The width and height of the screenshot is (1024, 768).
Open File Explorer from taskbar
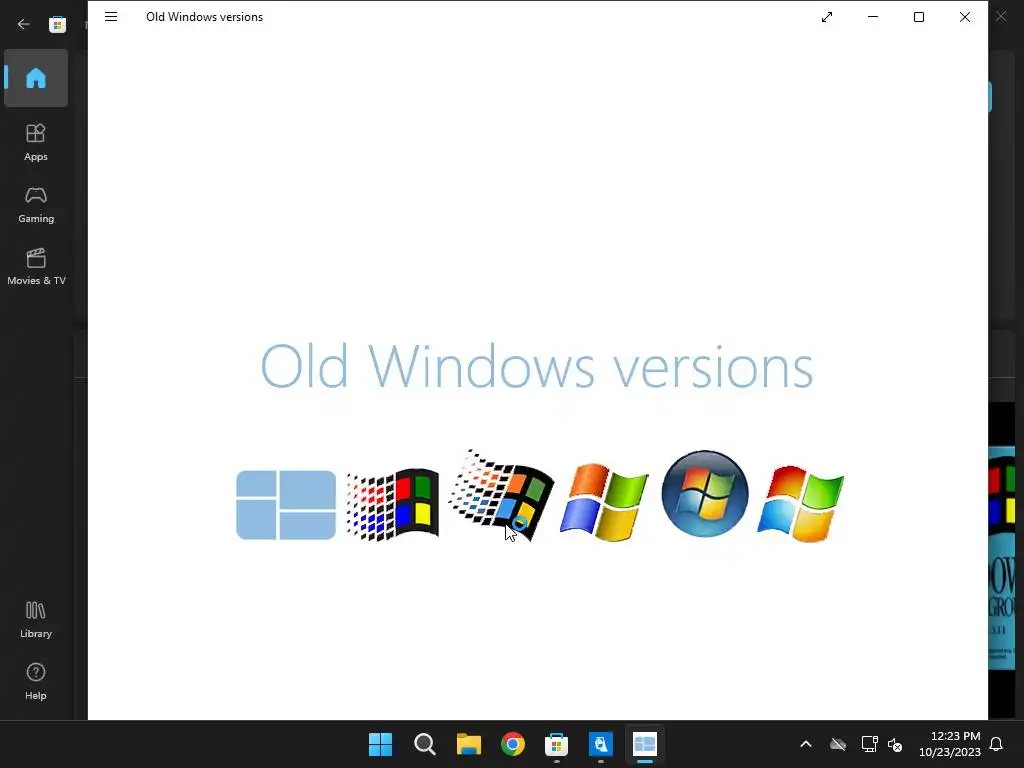pyautogui.click(x=469, y=744)
